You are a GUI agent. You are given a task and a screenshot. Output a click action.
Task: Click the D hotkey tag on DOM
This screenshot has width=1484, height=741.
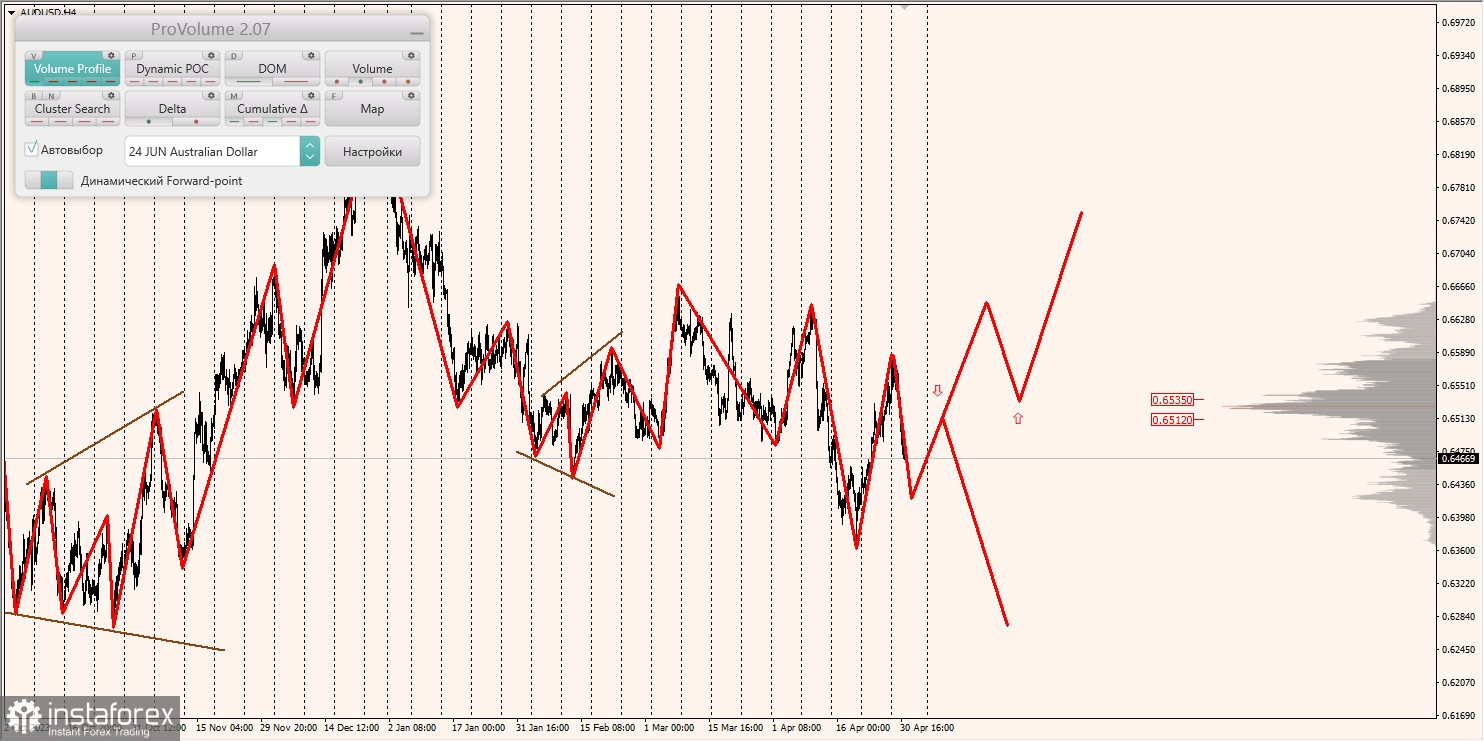[x=235, y=56]
